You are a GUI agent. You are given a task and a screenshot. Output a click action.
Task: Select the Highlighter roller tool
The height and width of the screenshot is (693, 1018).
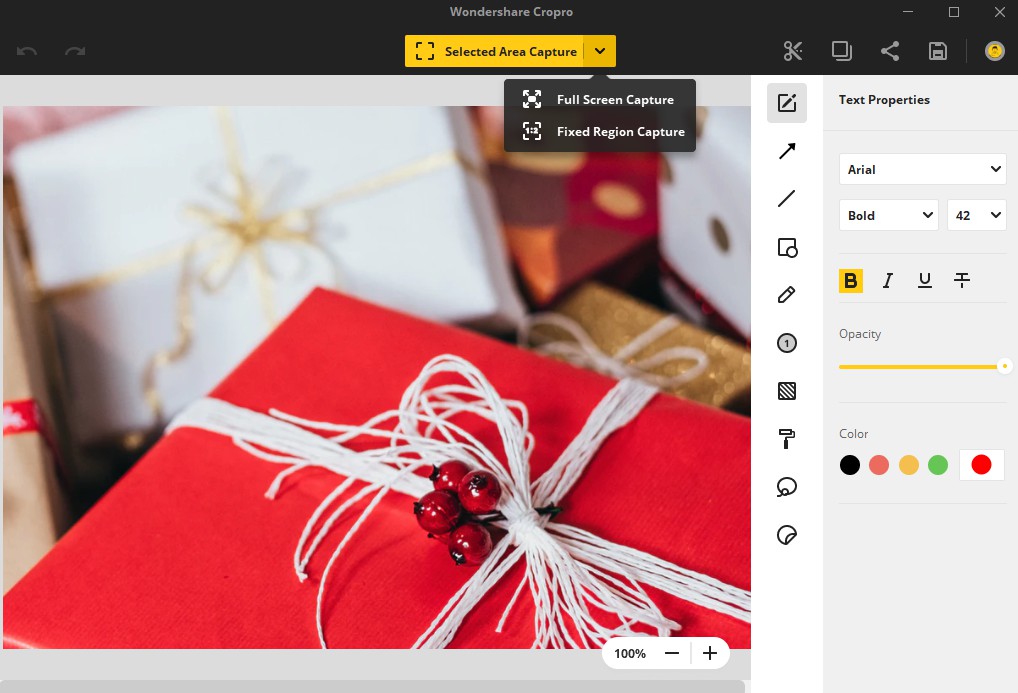[x=787, y=439]
